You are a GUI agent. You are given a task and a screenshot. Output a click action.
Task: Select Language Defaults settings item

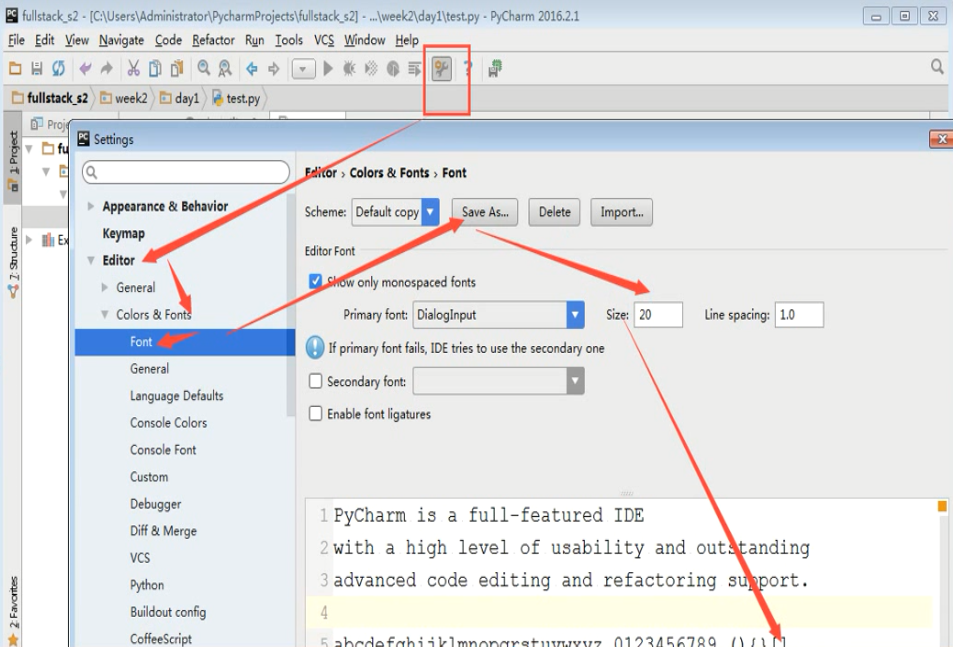tap(176, 396)
